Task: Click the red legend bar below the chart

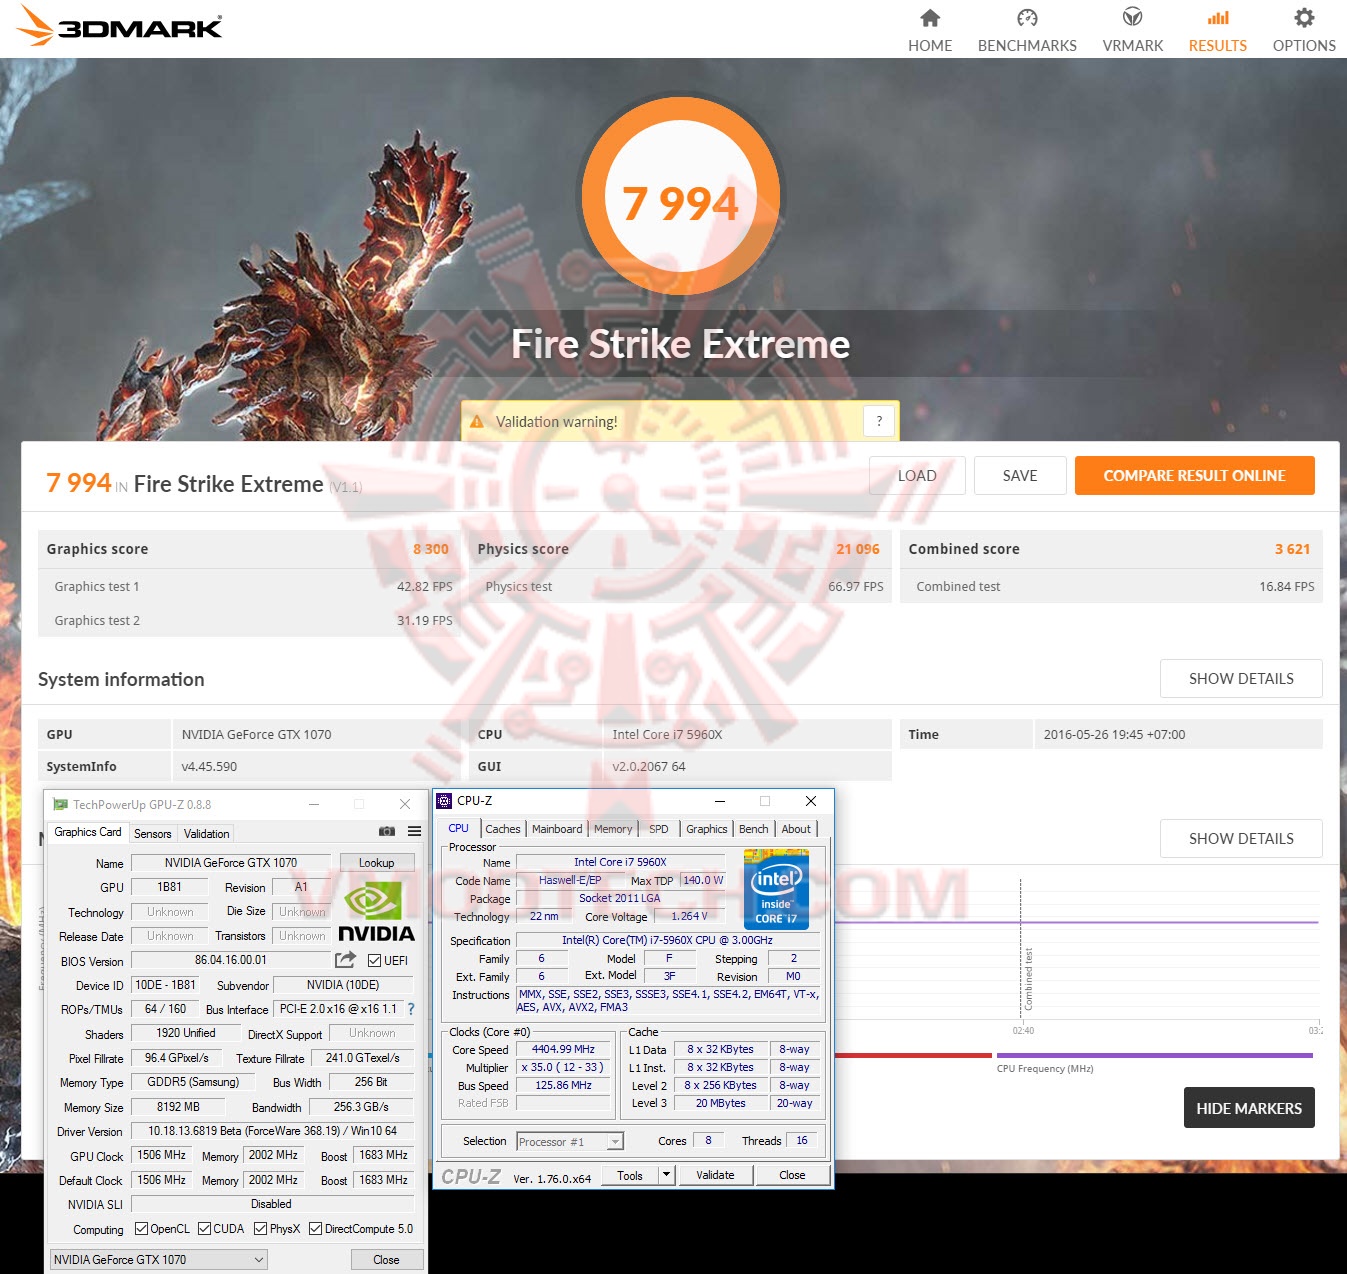Action: [913, 1055]
